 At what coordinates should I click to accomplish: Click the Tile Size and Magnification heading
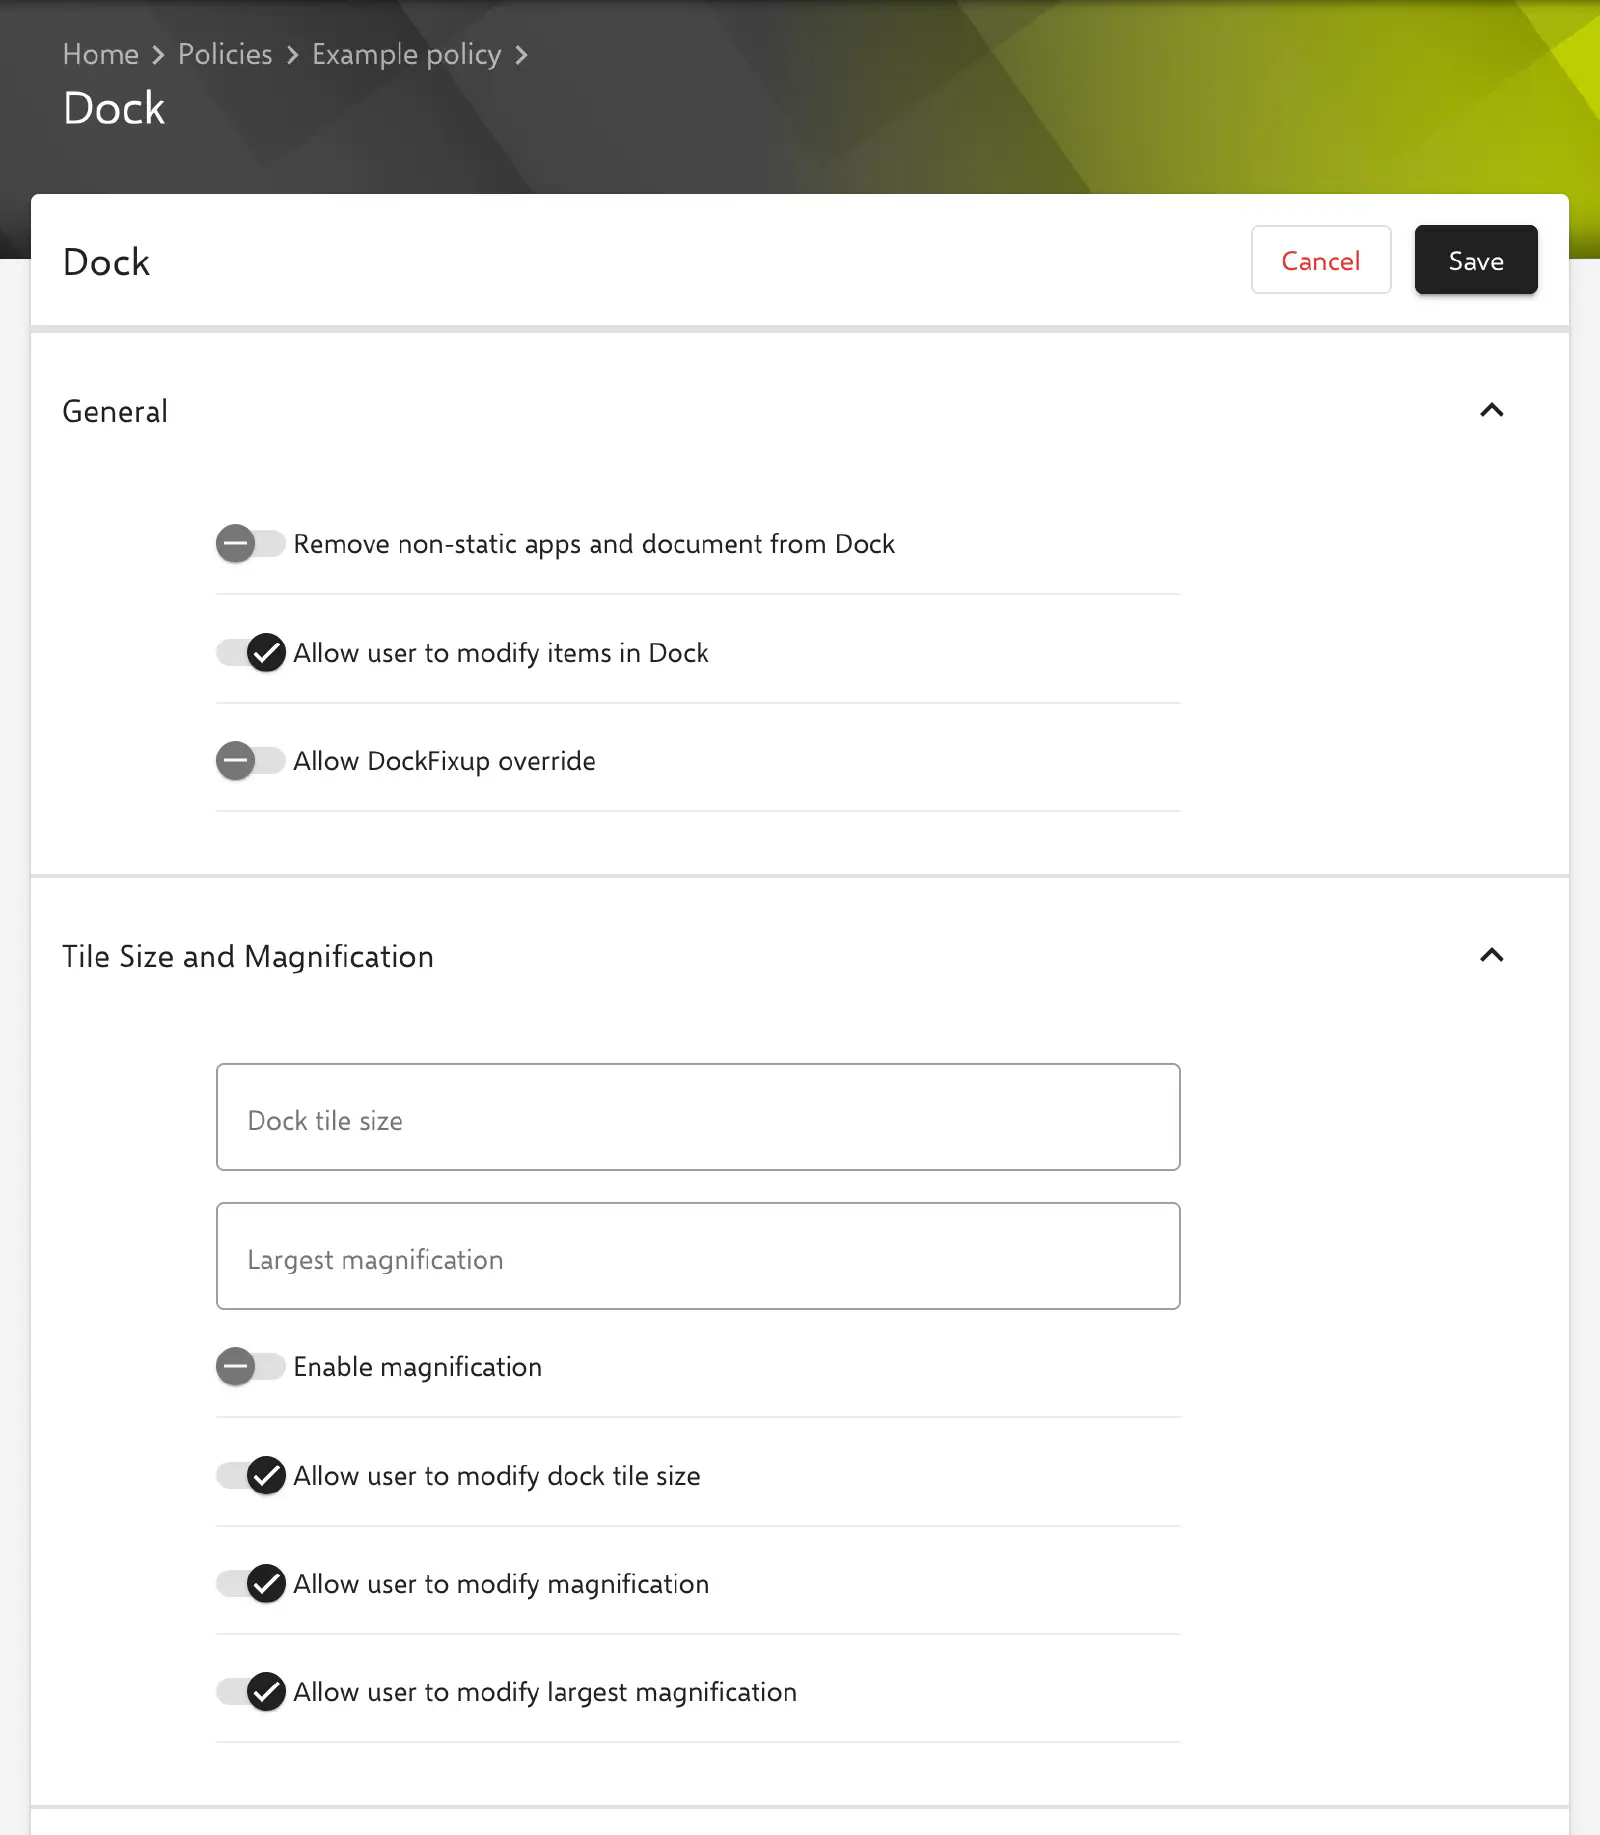(248, 957)
